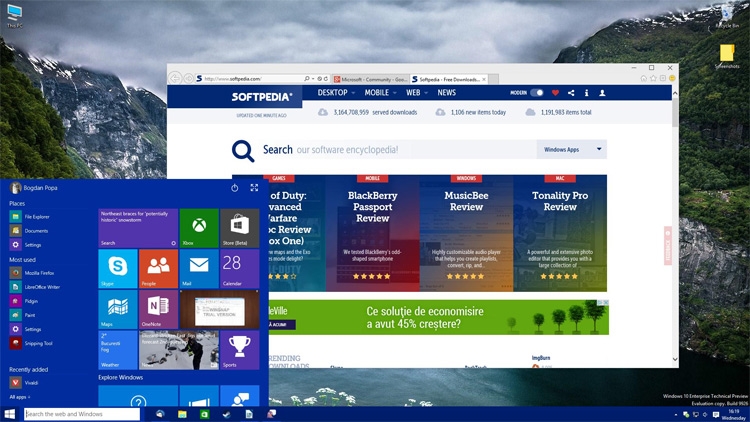
Task: Click the Softpedia info icon
Action: 586,93
